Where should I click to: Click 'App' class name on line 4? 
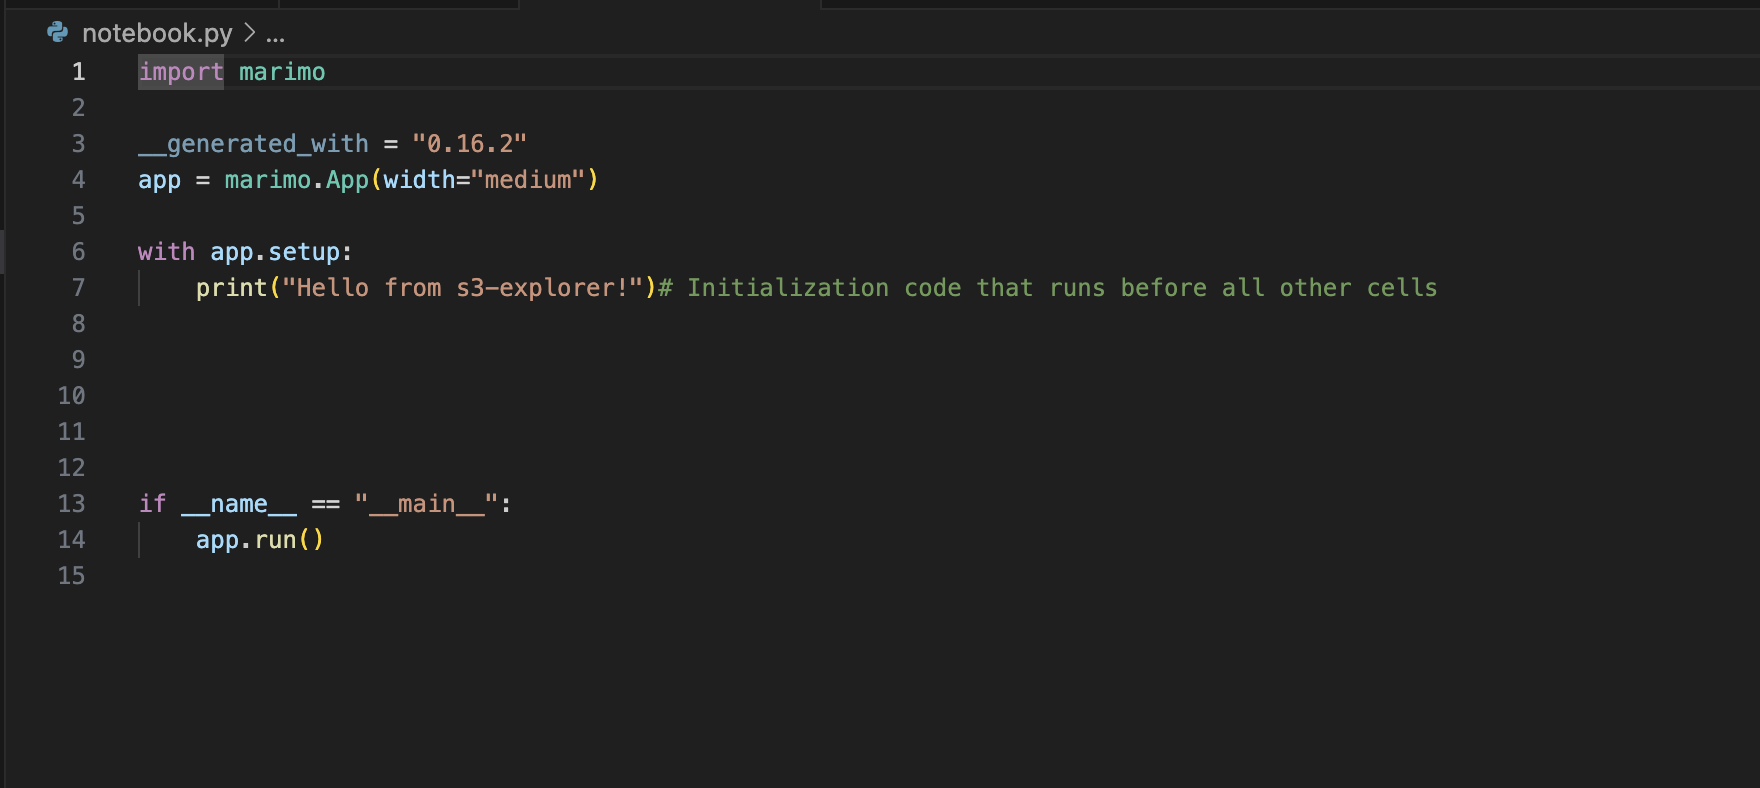pos(348,180)
